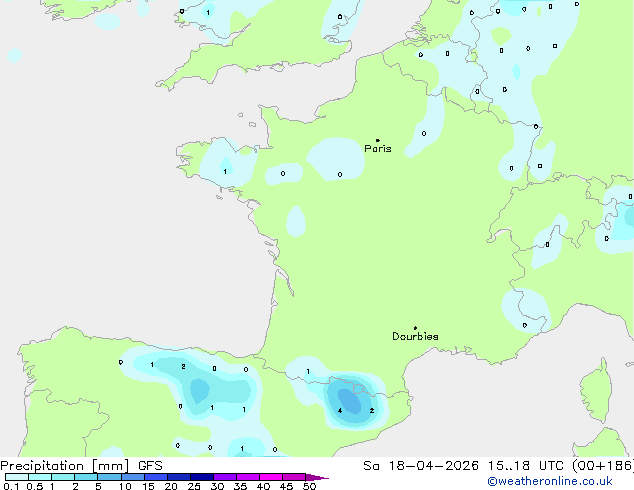This screenshot has width=634, height=490.
Task: Pick the 45 mm legend color swatch
Action: [x=294, y=477]
